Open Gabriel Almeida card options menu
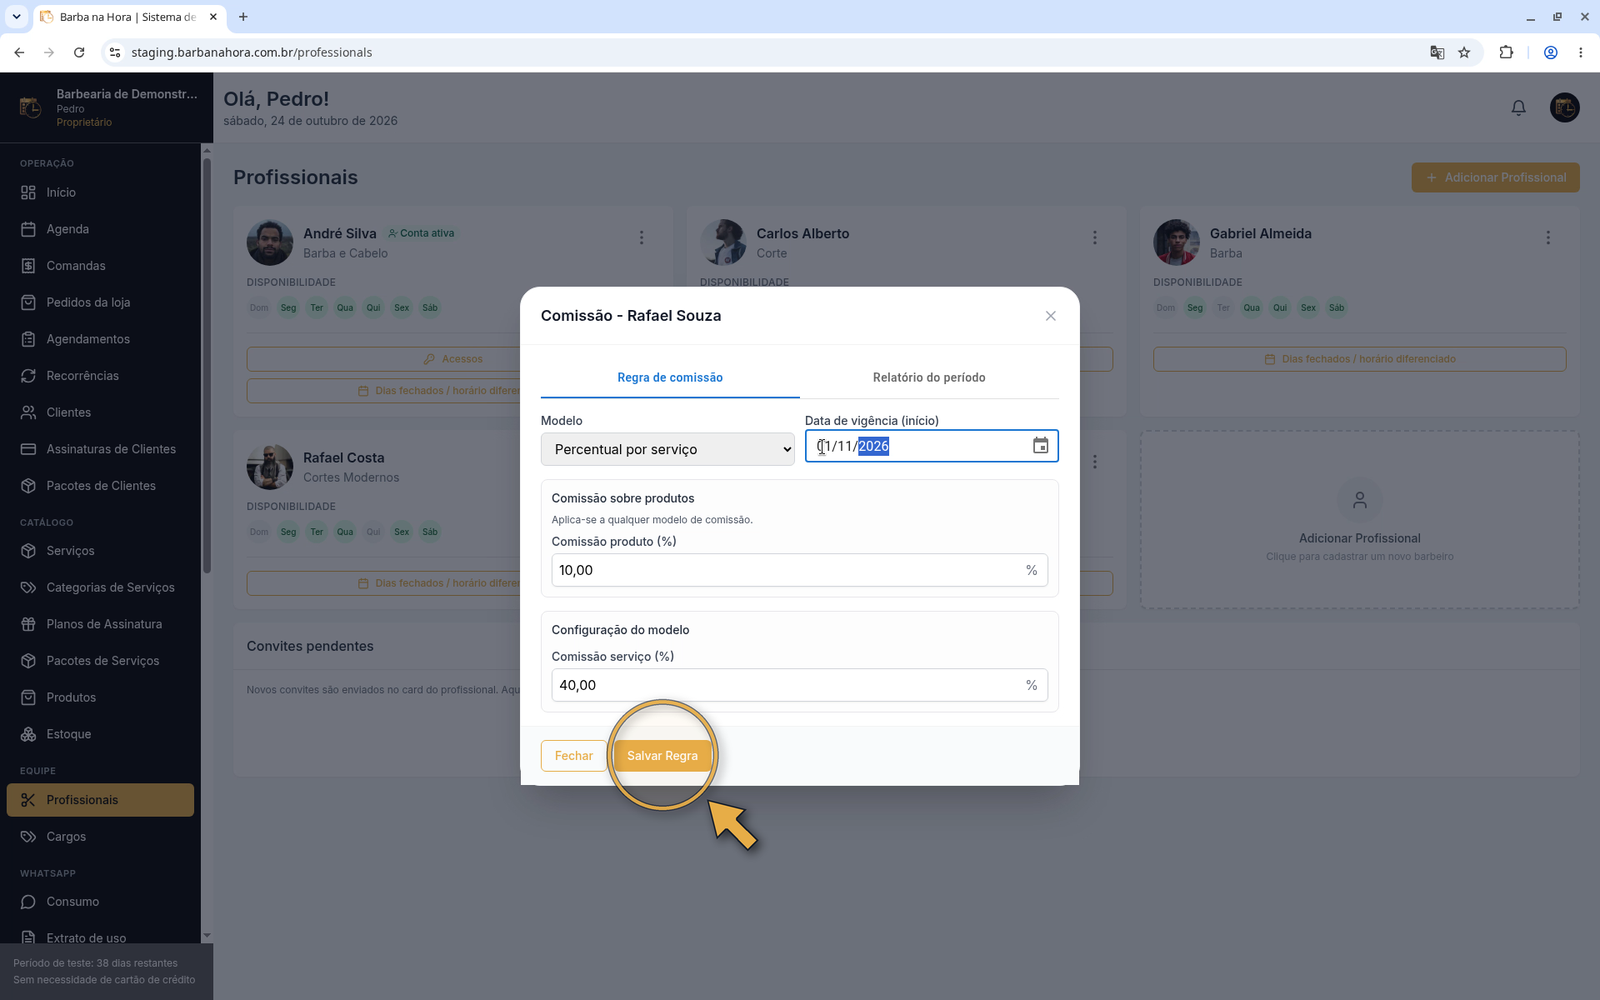 (x=1548, y=238)
